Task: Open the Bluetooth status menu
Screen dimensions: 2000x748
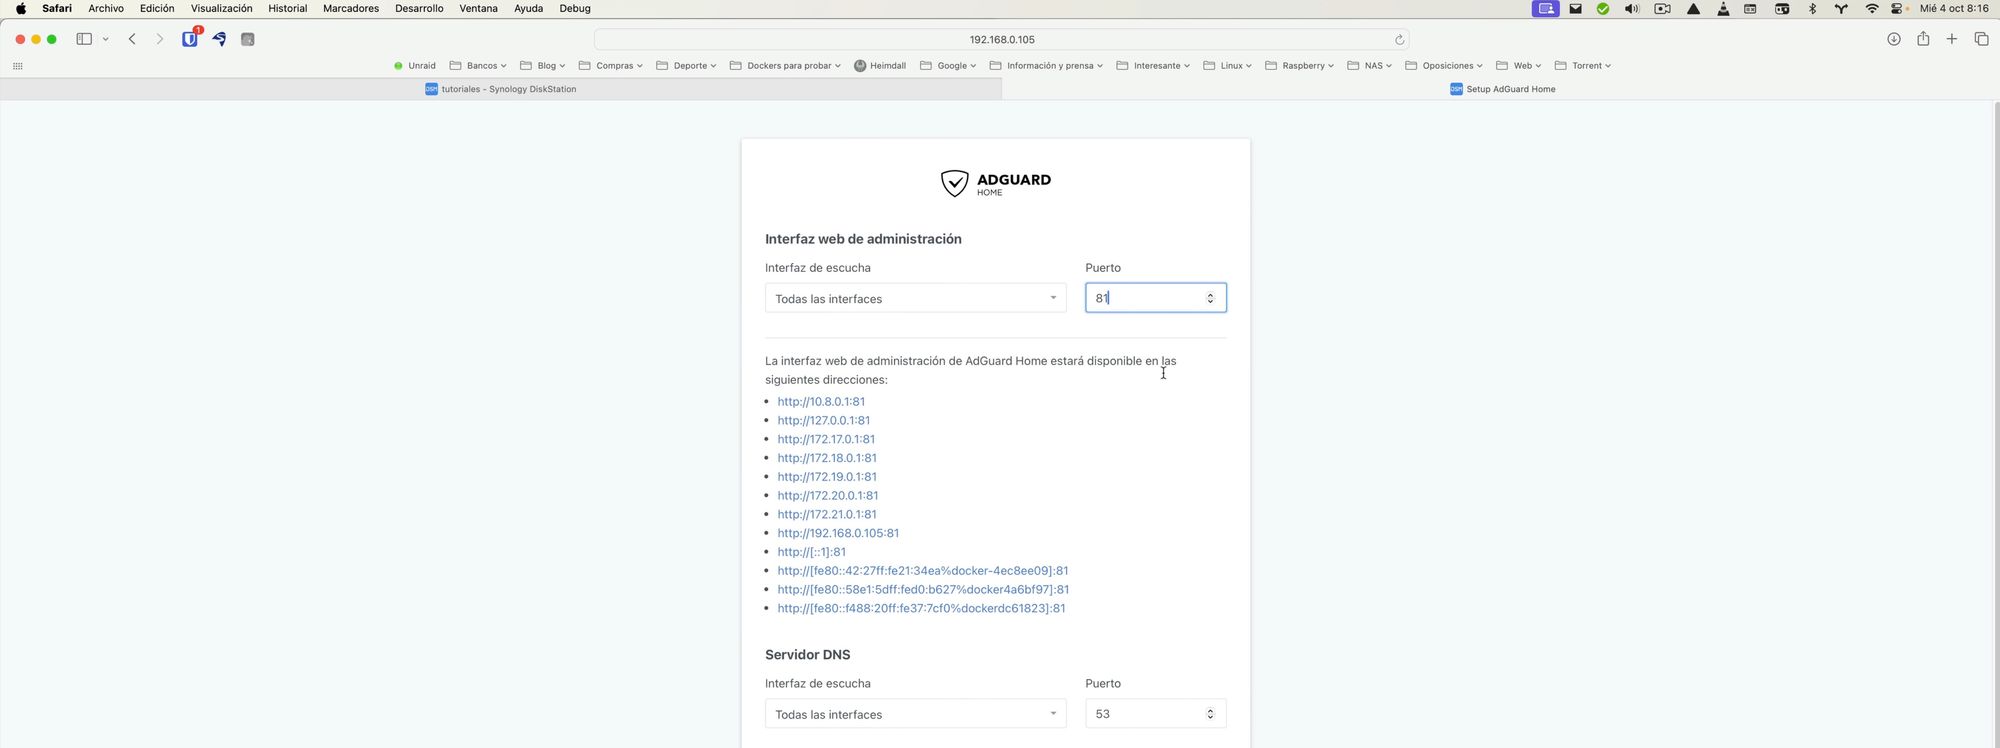Action: coord(1812,8)
